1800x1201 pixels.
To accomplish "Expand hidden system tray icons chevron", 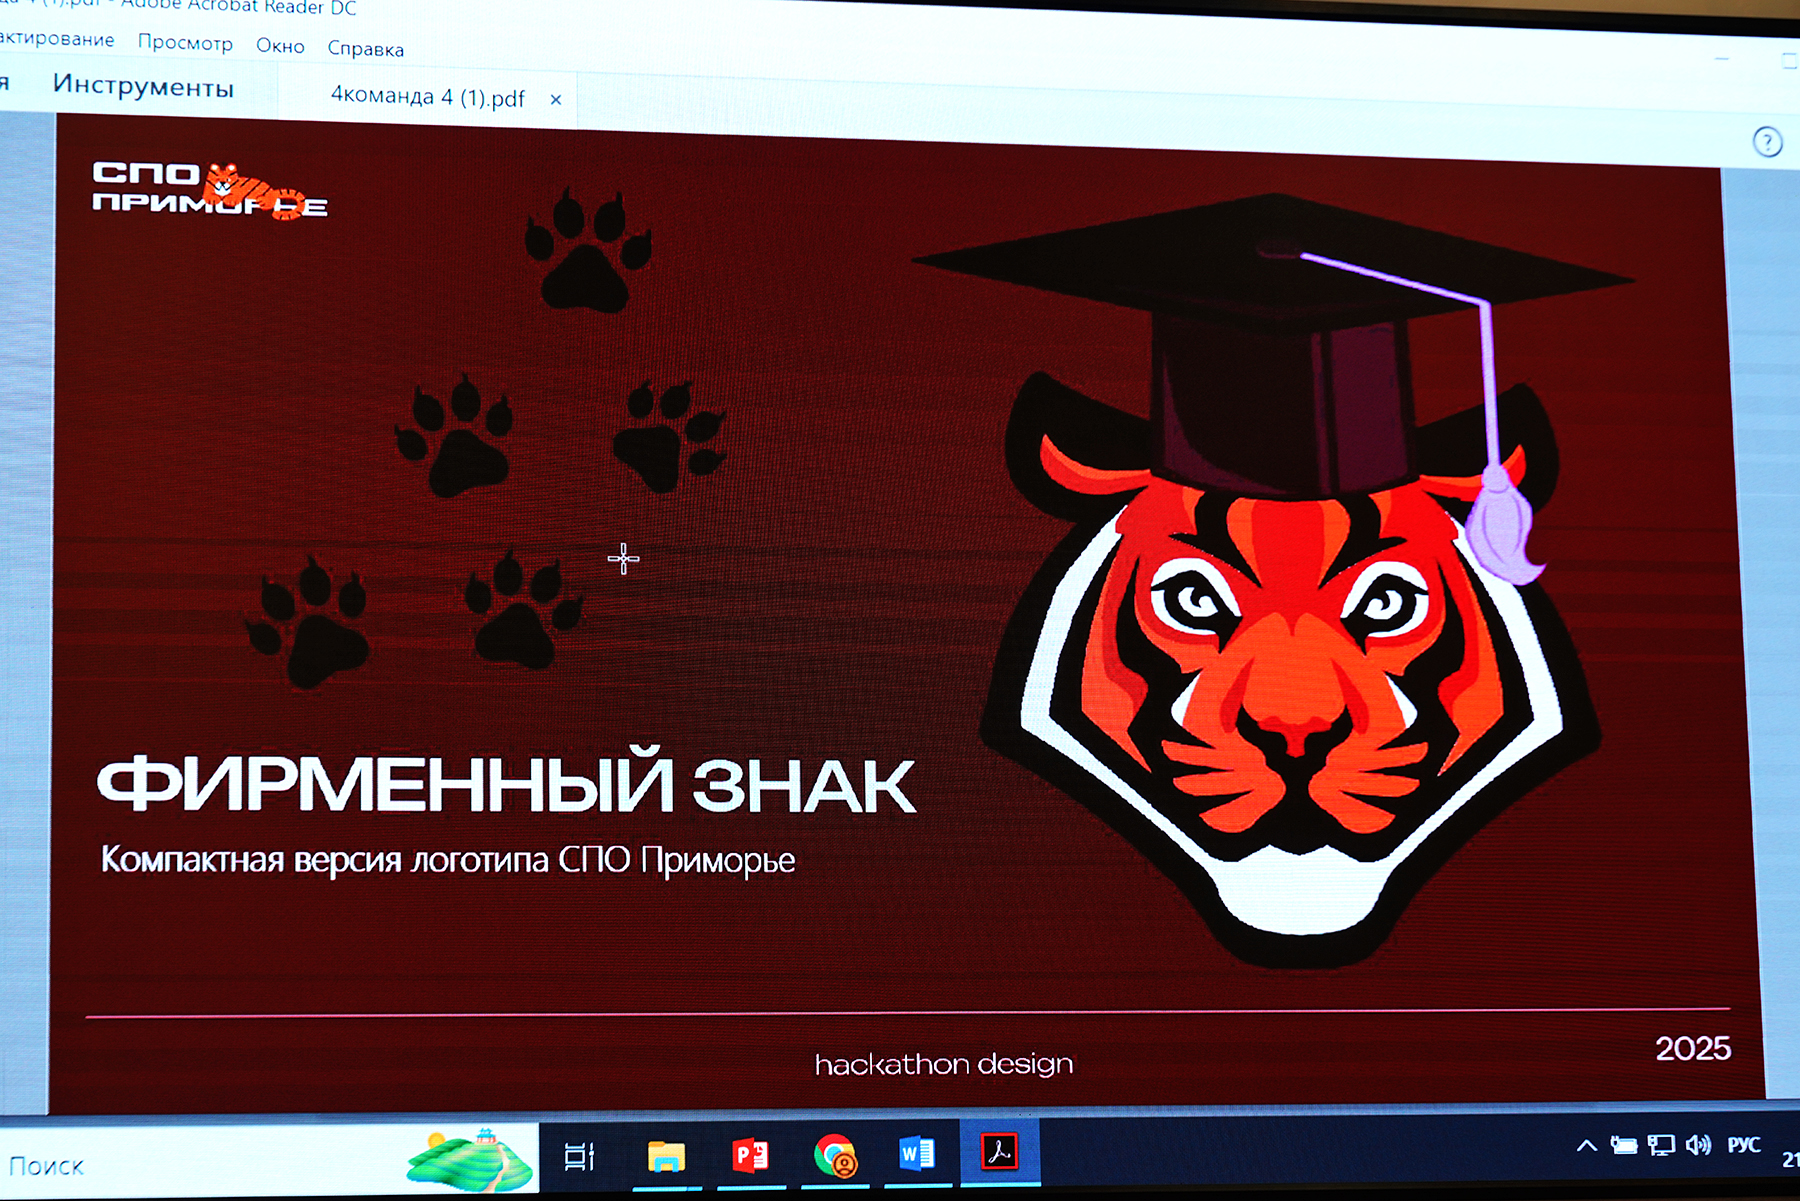I will 1587,1146.
